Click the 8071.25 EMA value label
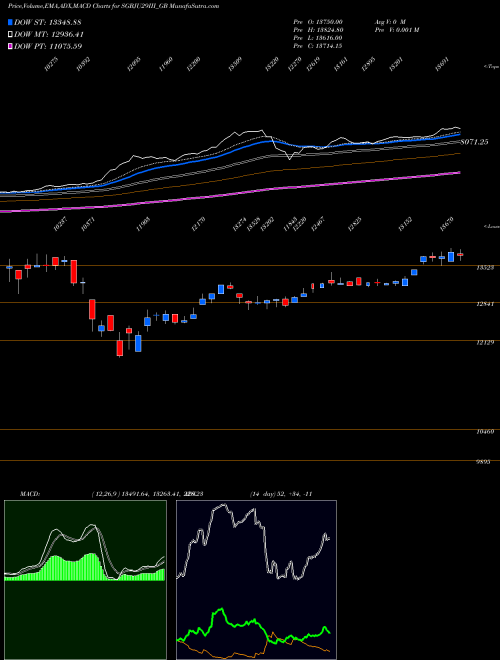500x660 pixels. 474,142
